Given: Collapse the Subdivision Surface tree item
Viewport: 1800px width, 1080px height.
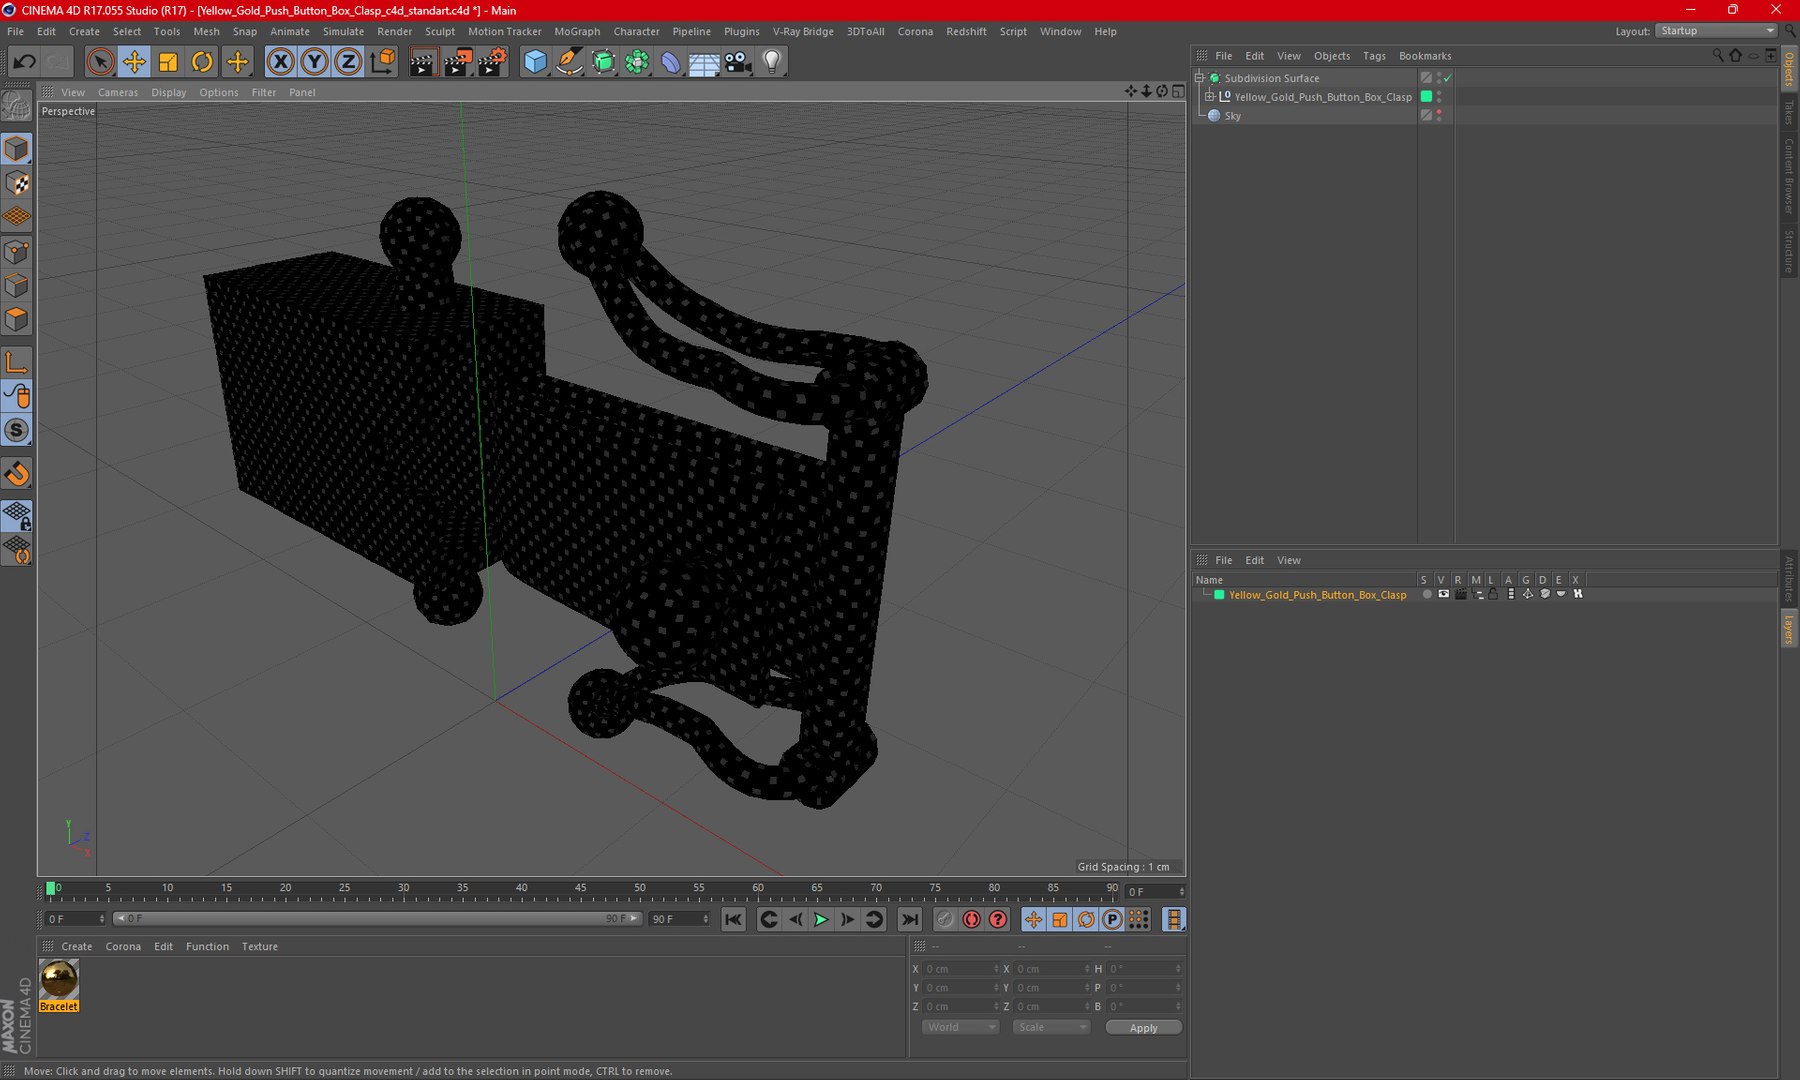Looking at the screenshot, I should coord(1200,78).
